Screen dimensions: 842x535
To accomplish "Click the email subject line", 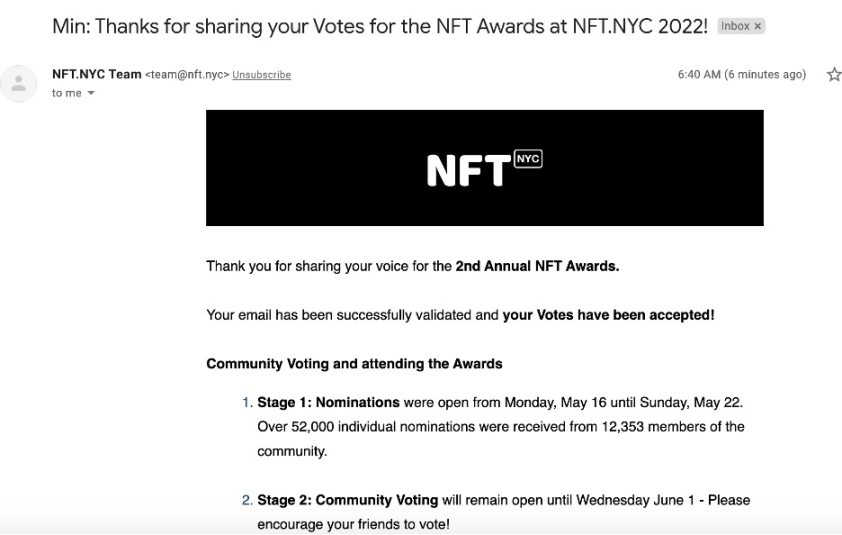I will [380, 27].
